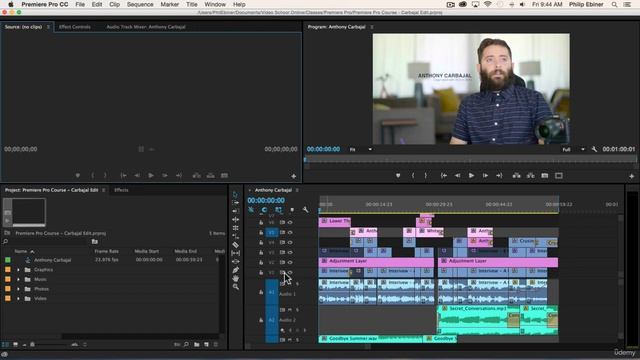The image size is (640, 360).
Task: Click the Frame Rate column header
Action: [x=107, y=251]
